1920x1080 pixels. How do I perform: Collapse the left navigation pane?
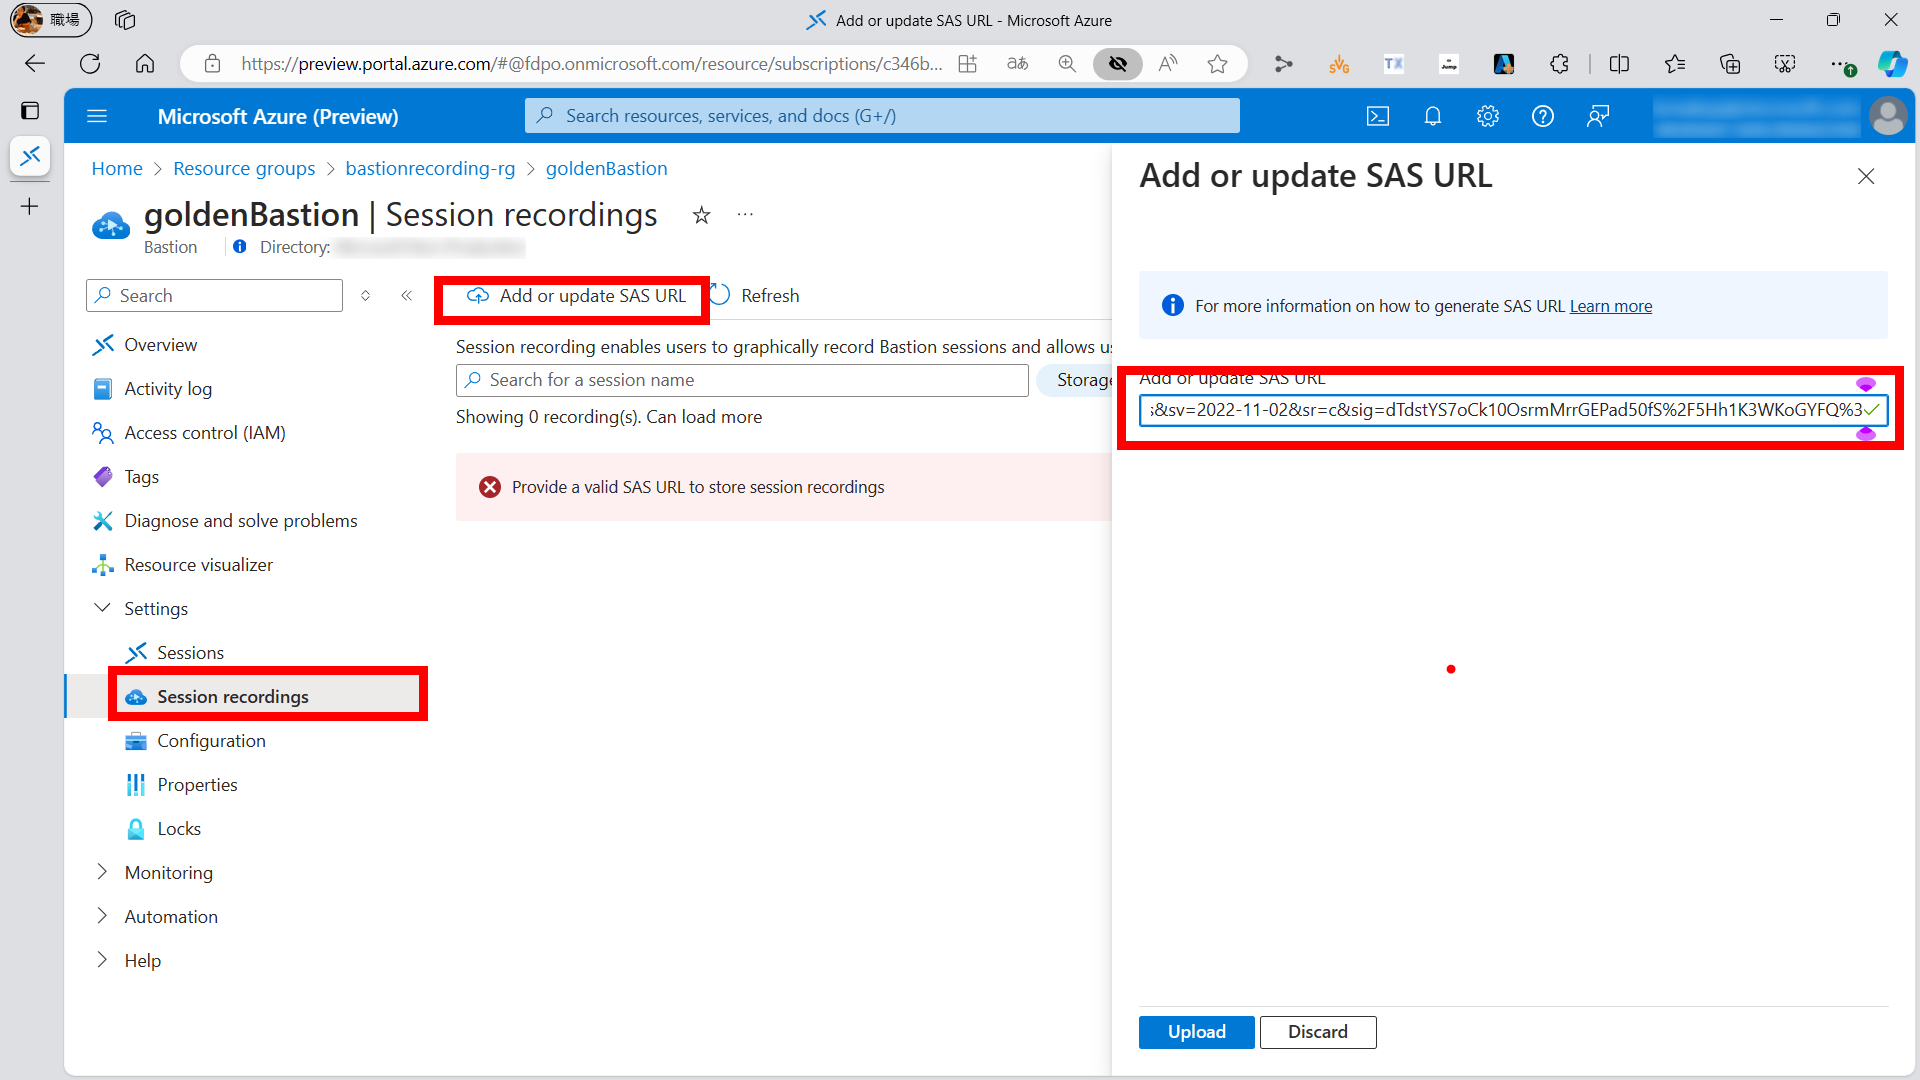point(407,296)
